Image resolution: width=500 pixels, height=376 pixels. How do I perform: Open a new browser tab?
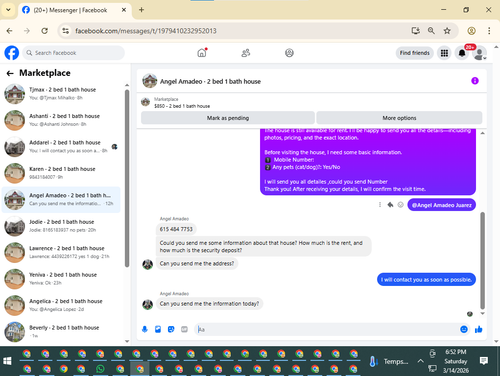coord(141,10)
